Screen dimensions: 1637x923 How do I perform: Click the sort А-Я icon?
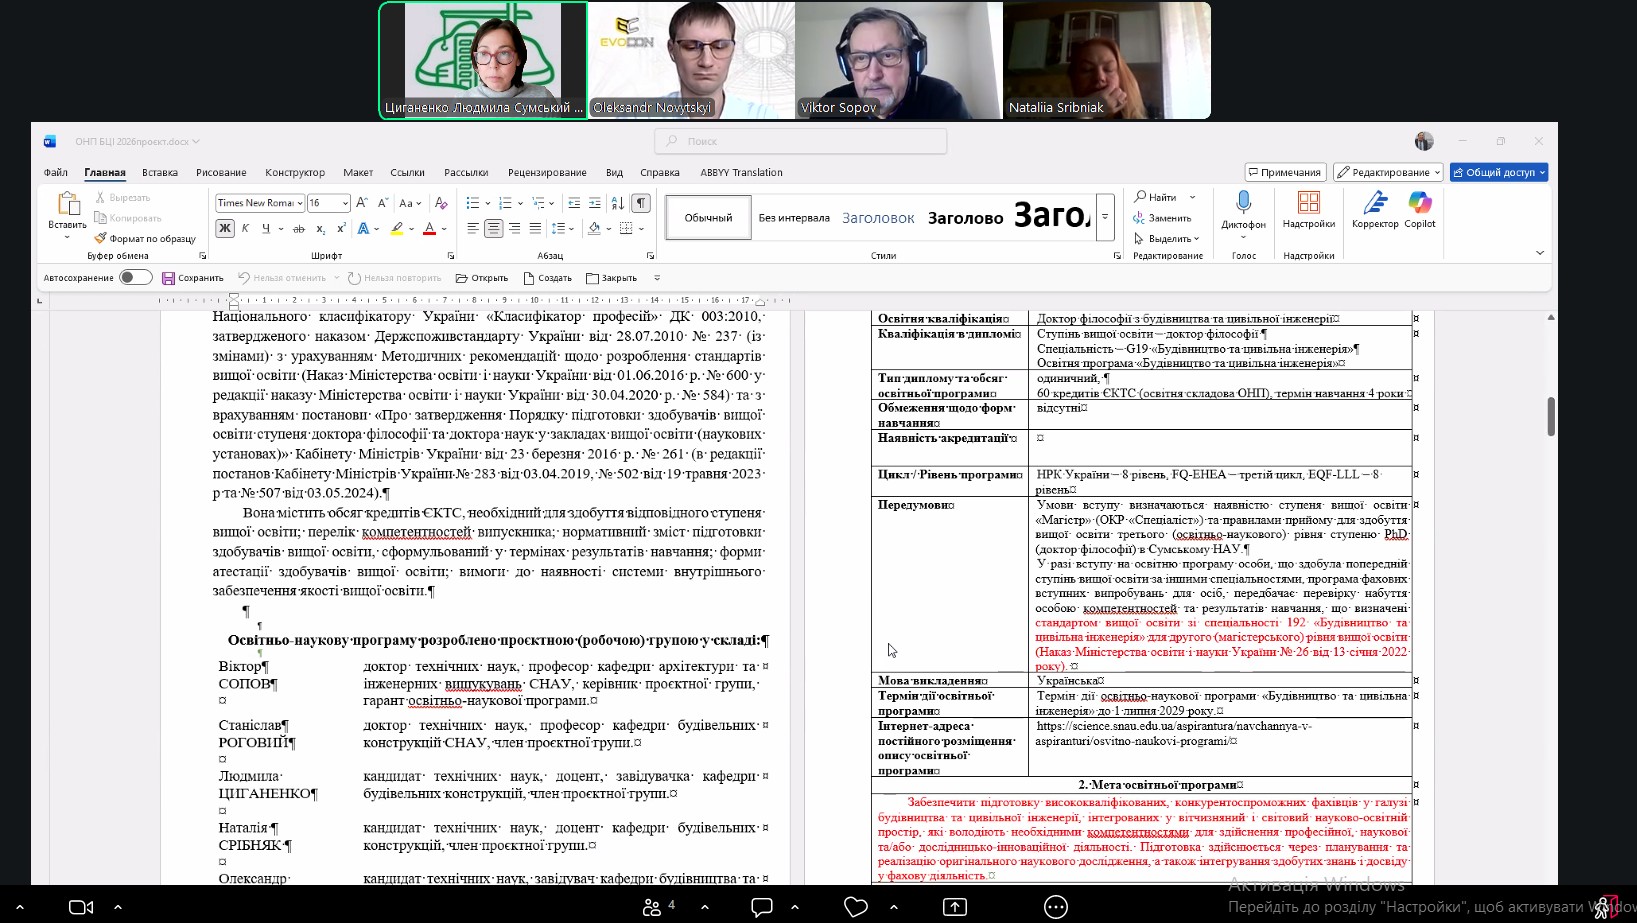coord(618,203)
